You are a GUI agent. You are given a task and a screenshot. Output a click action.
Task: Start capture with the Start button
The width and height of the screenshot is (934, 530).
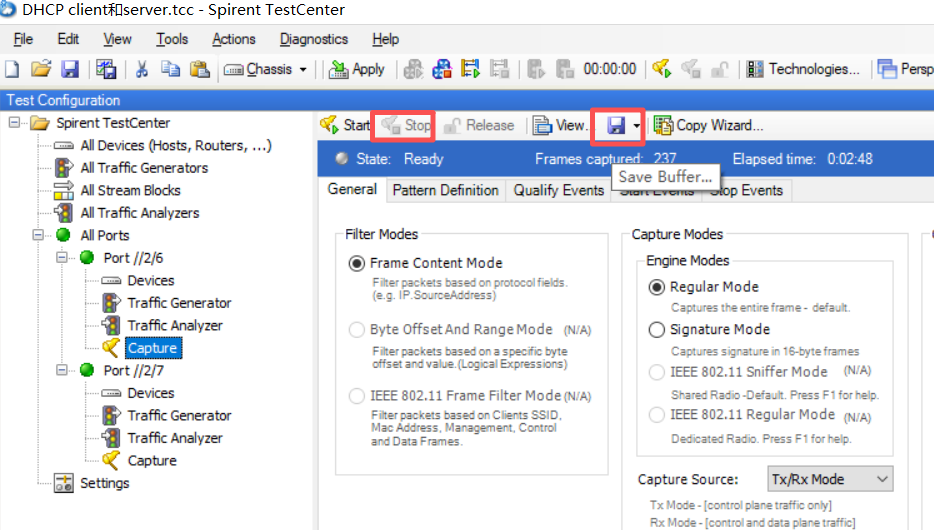click(345, 125)
